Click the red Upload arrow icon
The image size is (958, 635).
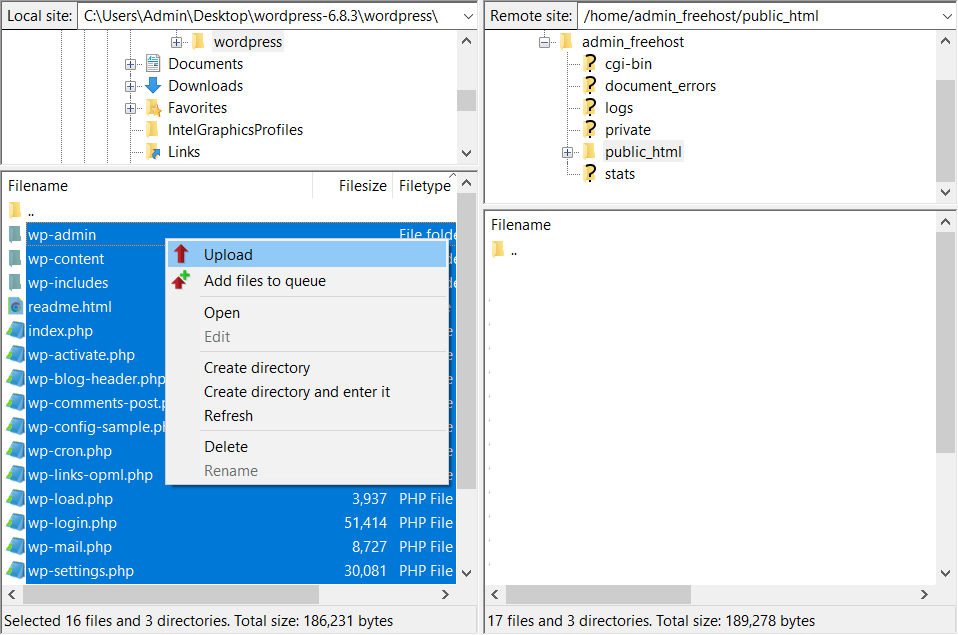pos(181,255)
